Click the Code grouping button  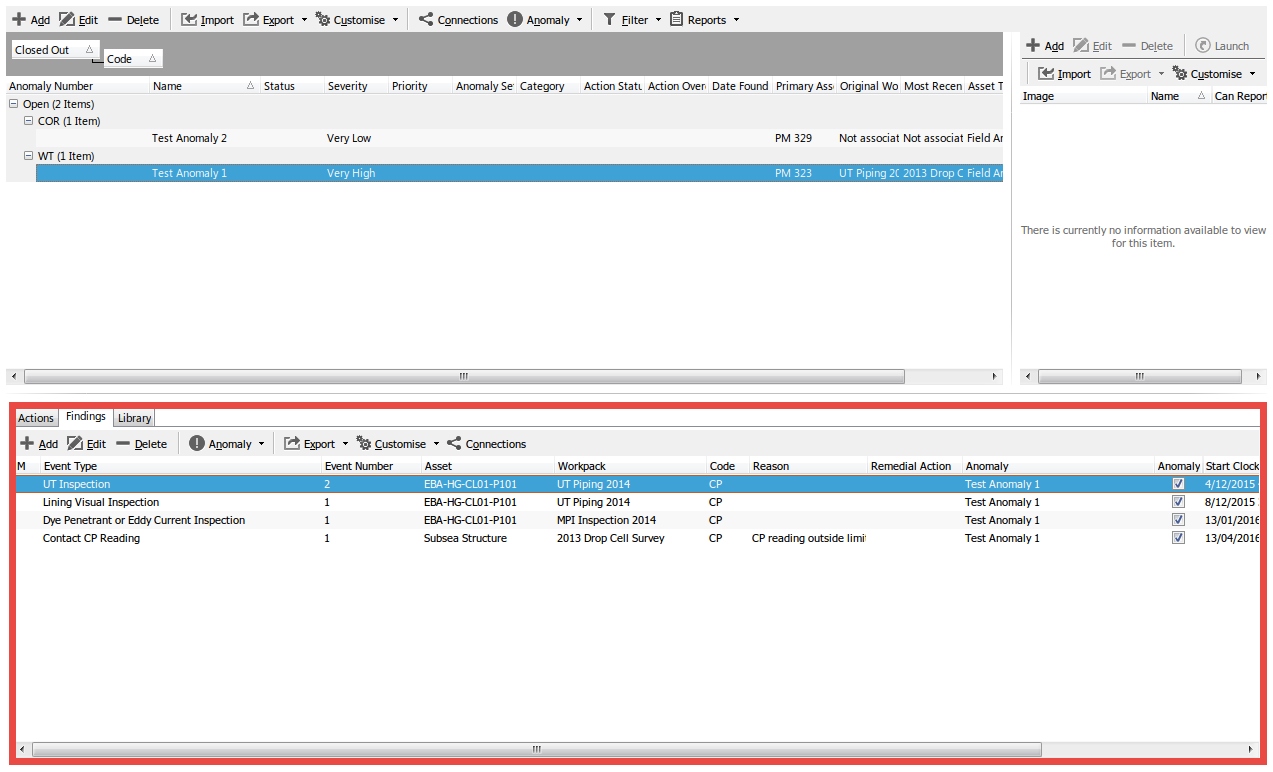click(132, 59)
